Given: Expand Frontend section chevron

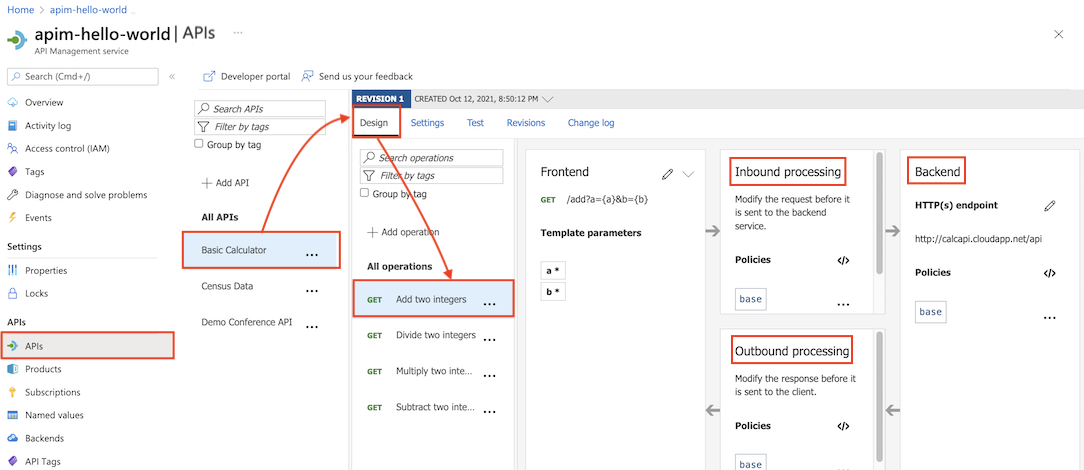Looking at the screenshot, I should click(x=688, y=174).
